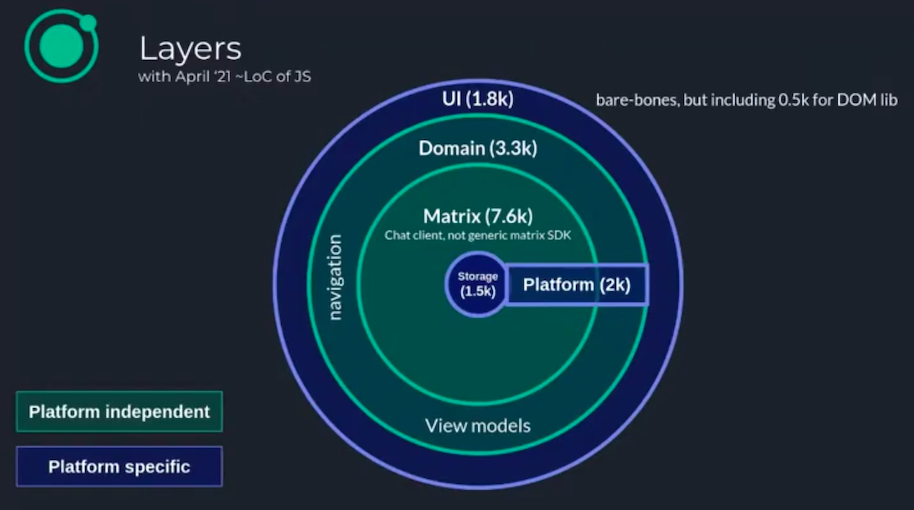Click the vertical navigation text
Screen dimensions: 914x510
click(x=335, y=277)
